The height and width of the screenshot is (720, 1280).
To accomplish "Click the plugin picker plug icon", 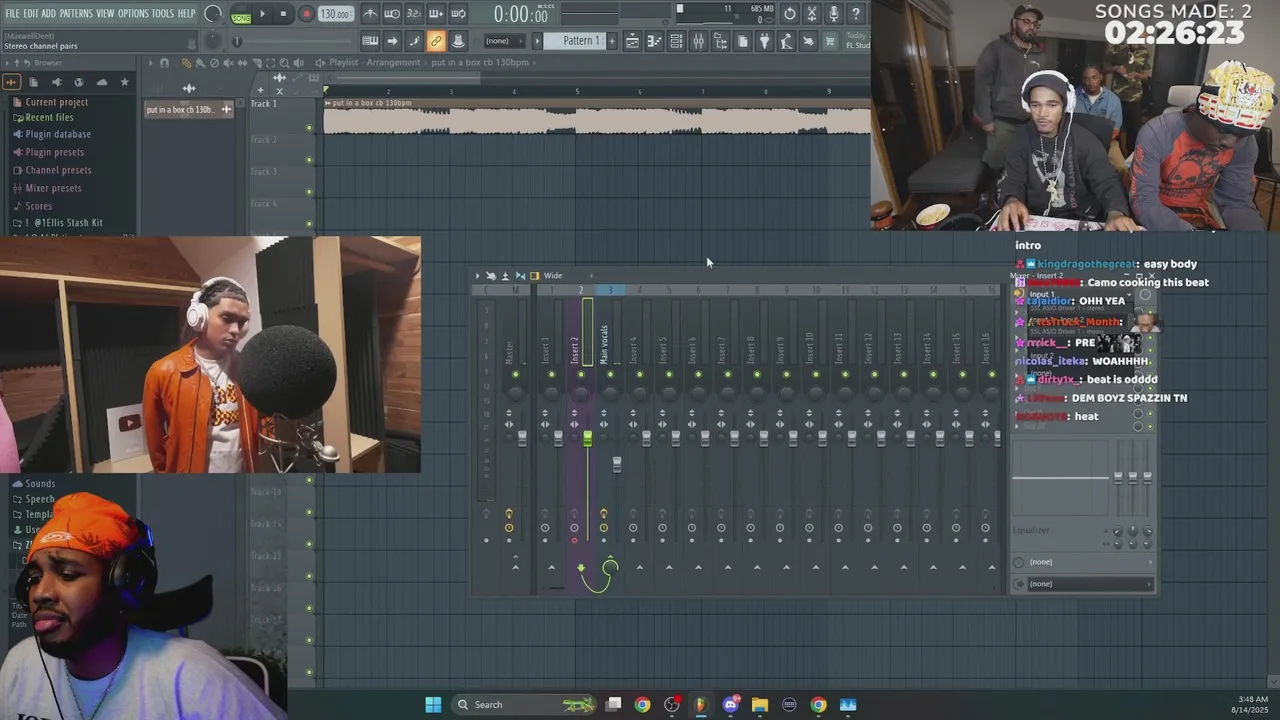I will point(764,41).
